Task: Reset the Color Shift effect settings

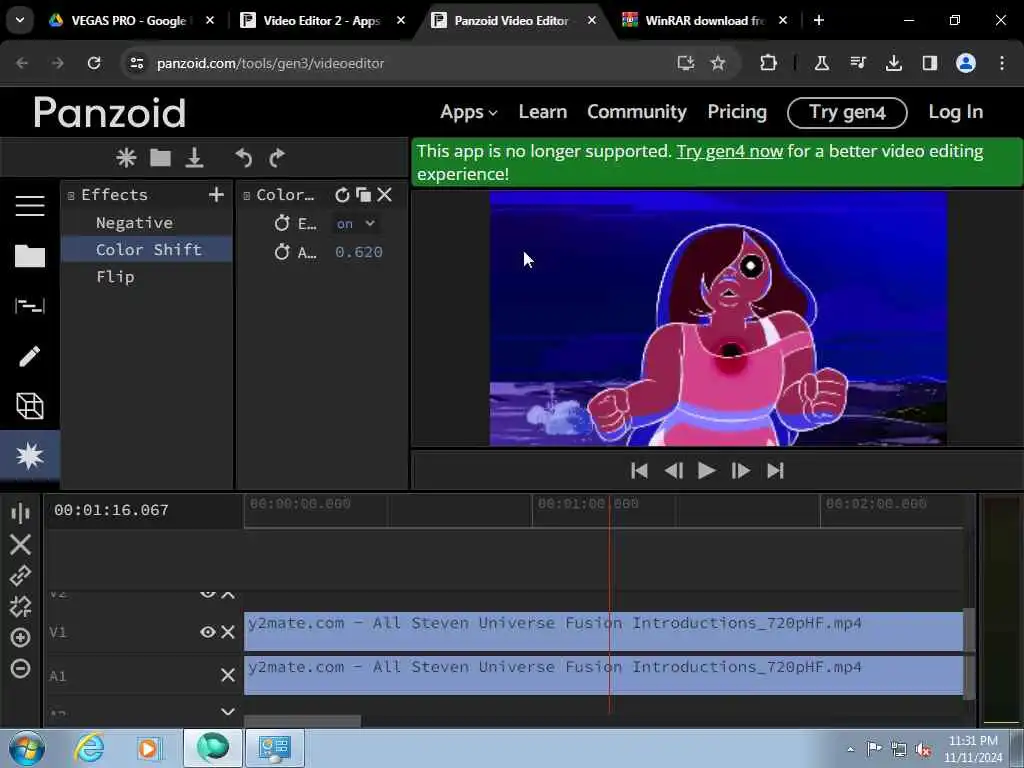Action: 342,195
